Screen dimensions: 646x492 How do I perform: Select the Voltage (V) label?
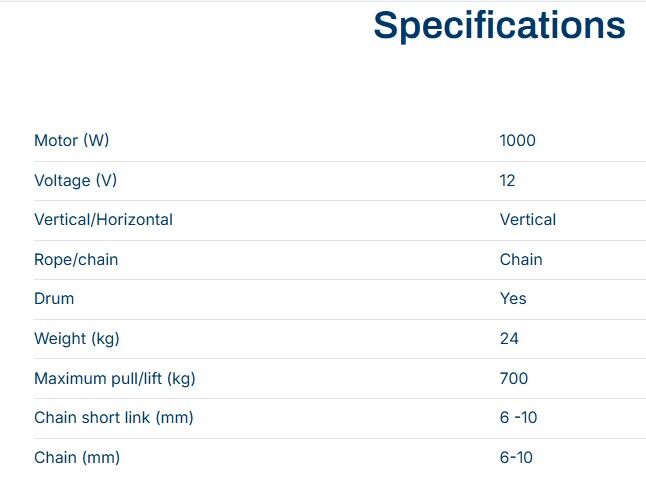coord(75,181)
